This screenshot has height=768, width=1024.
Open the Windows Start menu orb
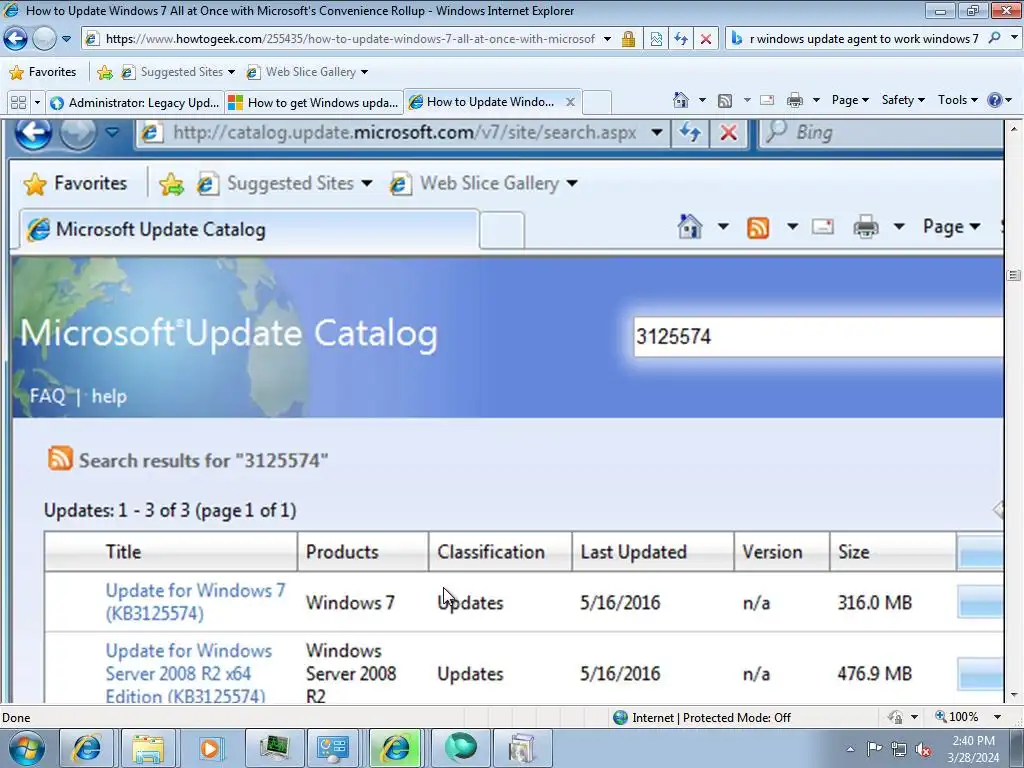[27, 748]
